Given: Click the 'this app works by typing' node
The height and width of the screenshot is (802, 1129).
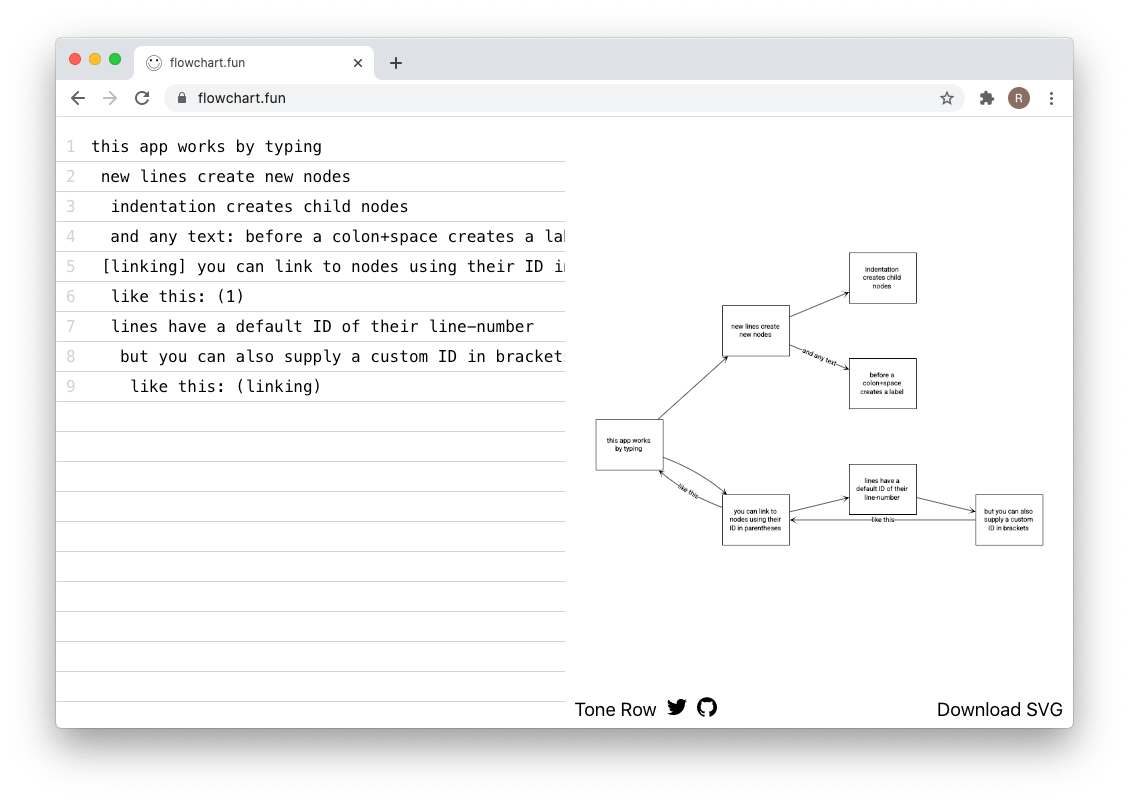Looking at the screenshot, I should tap(629, 445).
